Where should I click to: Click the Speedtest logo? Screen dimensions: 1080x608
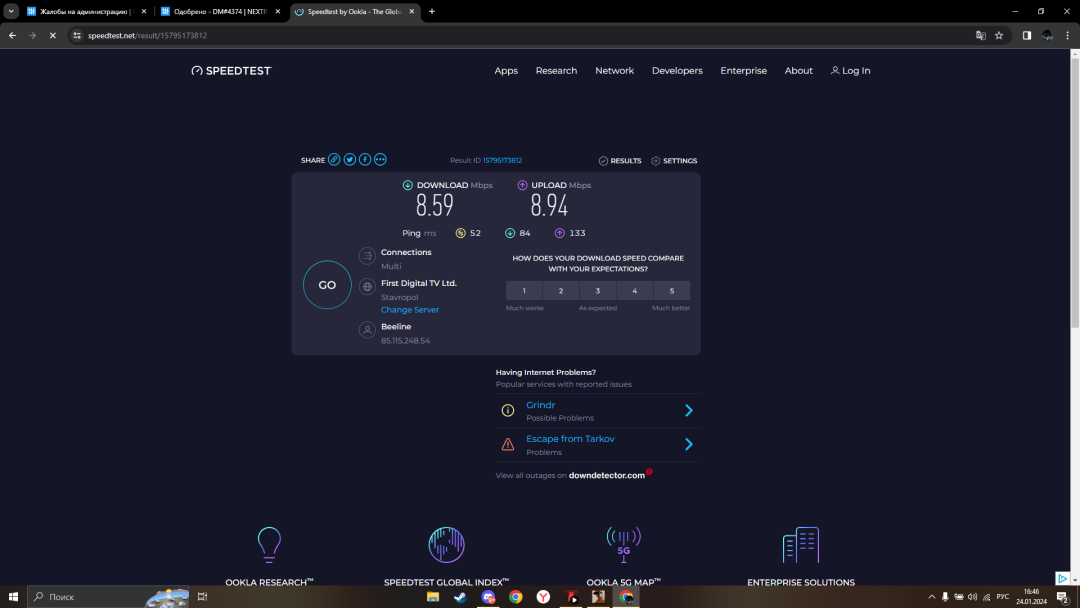click(231, 71)
